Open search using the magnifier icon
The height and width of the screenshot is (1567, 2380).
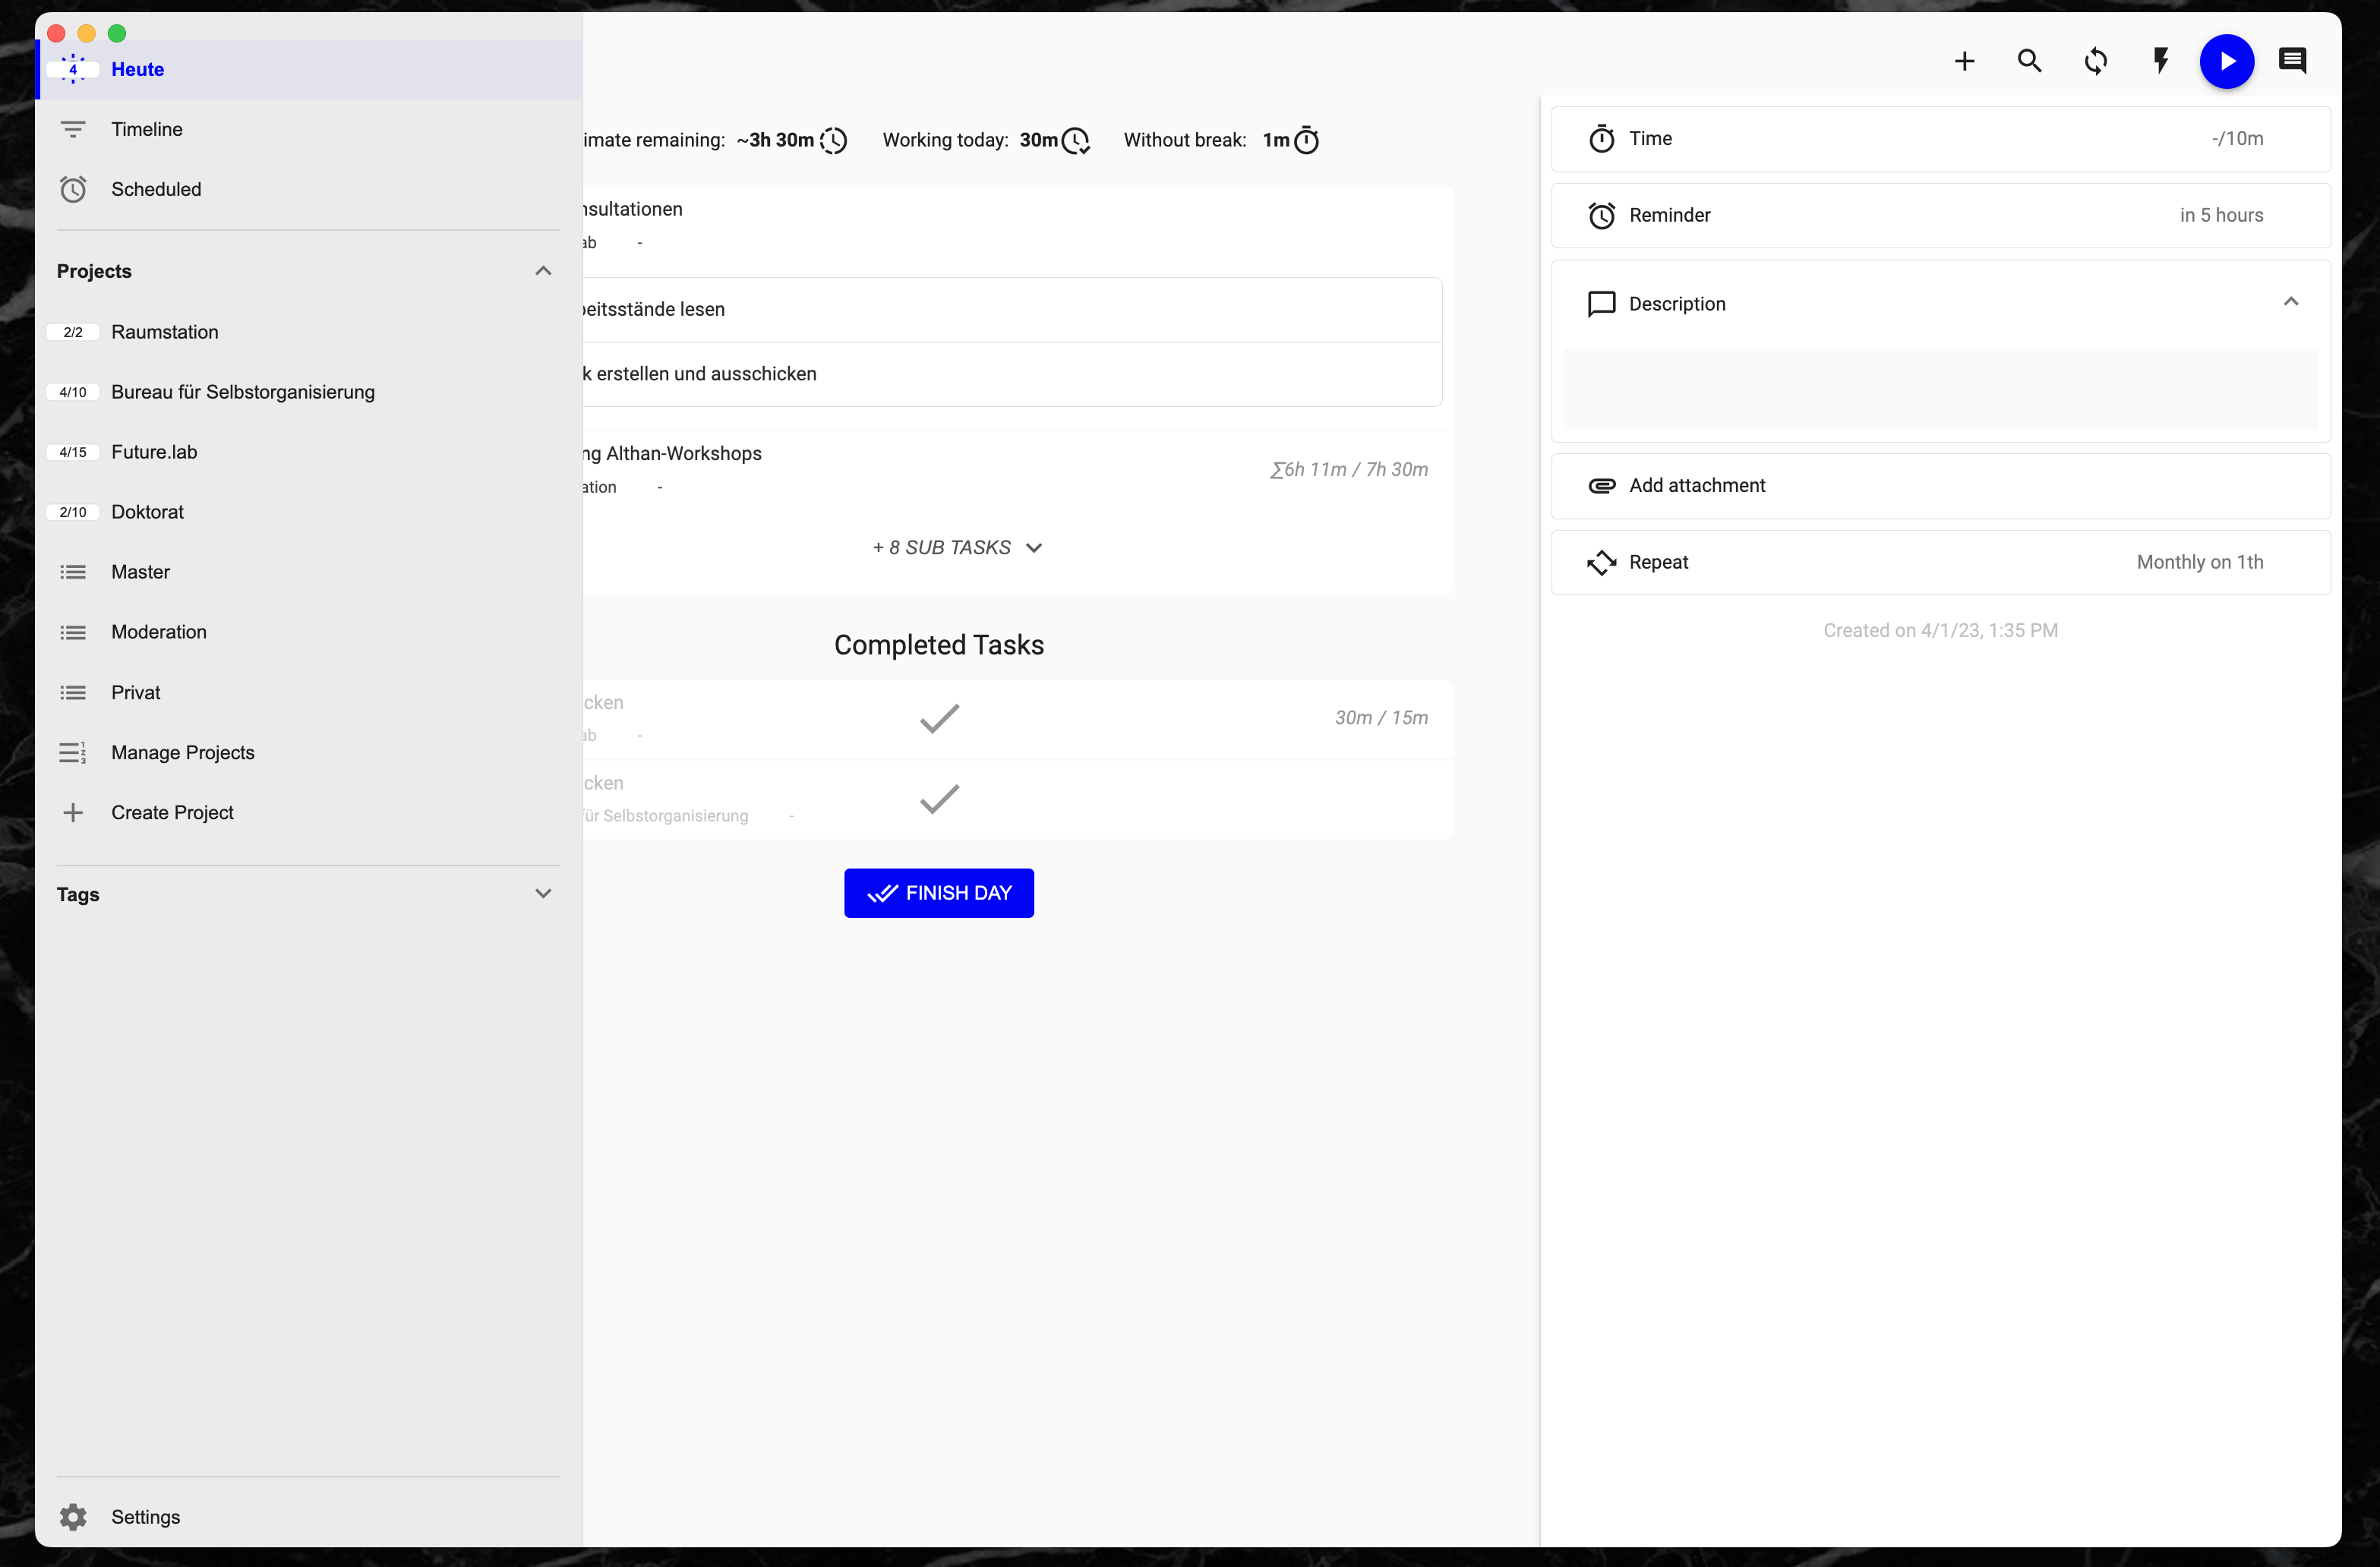[2029, 61]
